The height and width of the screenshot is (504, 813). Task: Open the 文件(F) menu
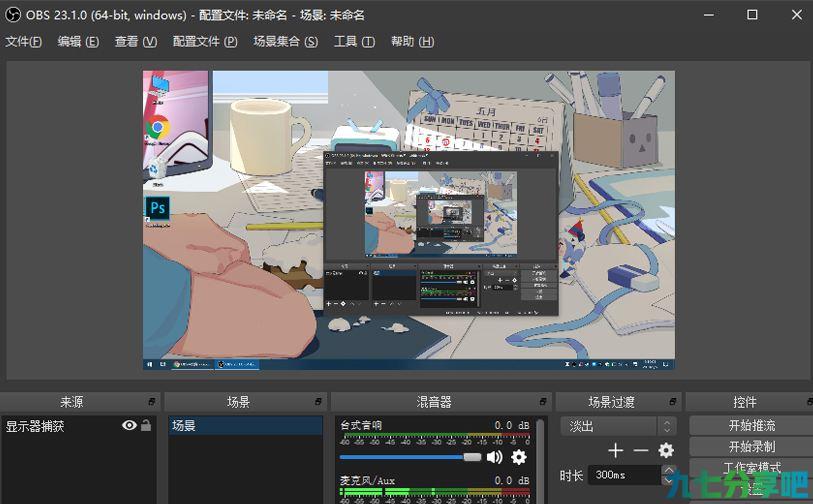[24, 41]
